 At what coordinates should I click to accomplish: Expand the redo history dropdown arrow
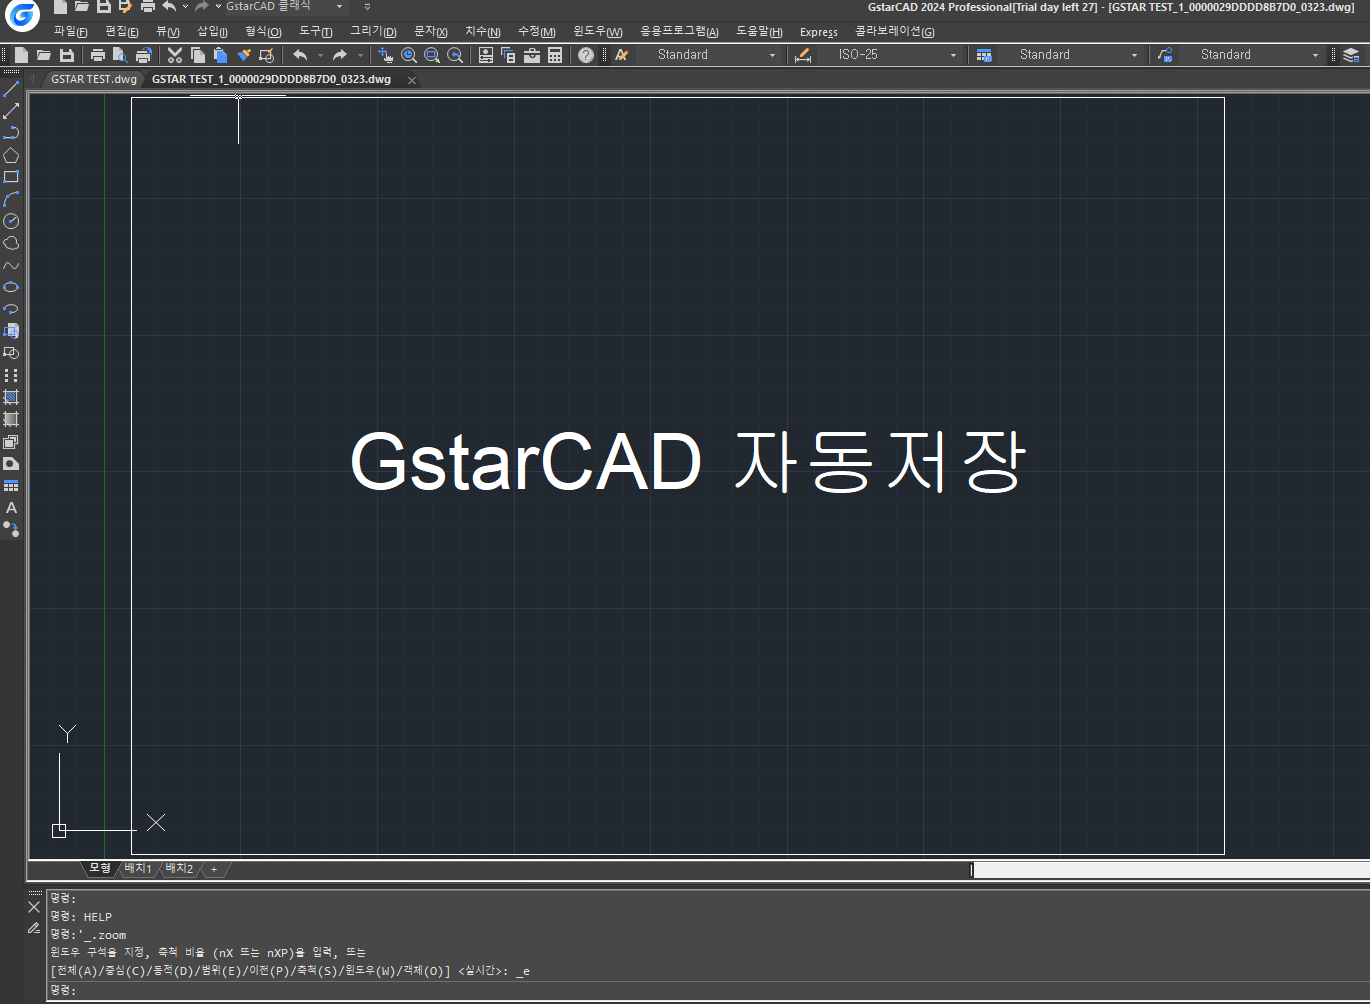coord(360,55)
